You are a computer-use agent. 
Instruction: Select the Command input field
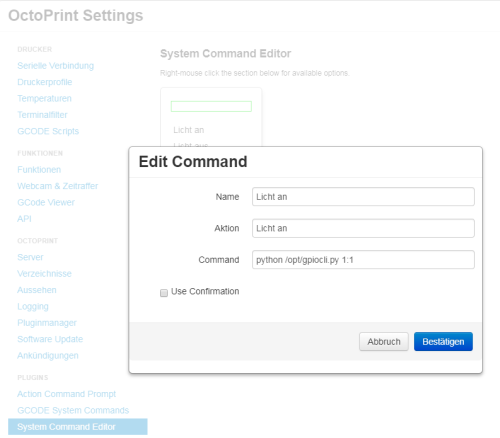click(x=363, y=260)
